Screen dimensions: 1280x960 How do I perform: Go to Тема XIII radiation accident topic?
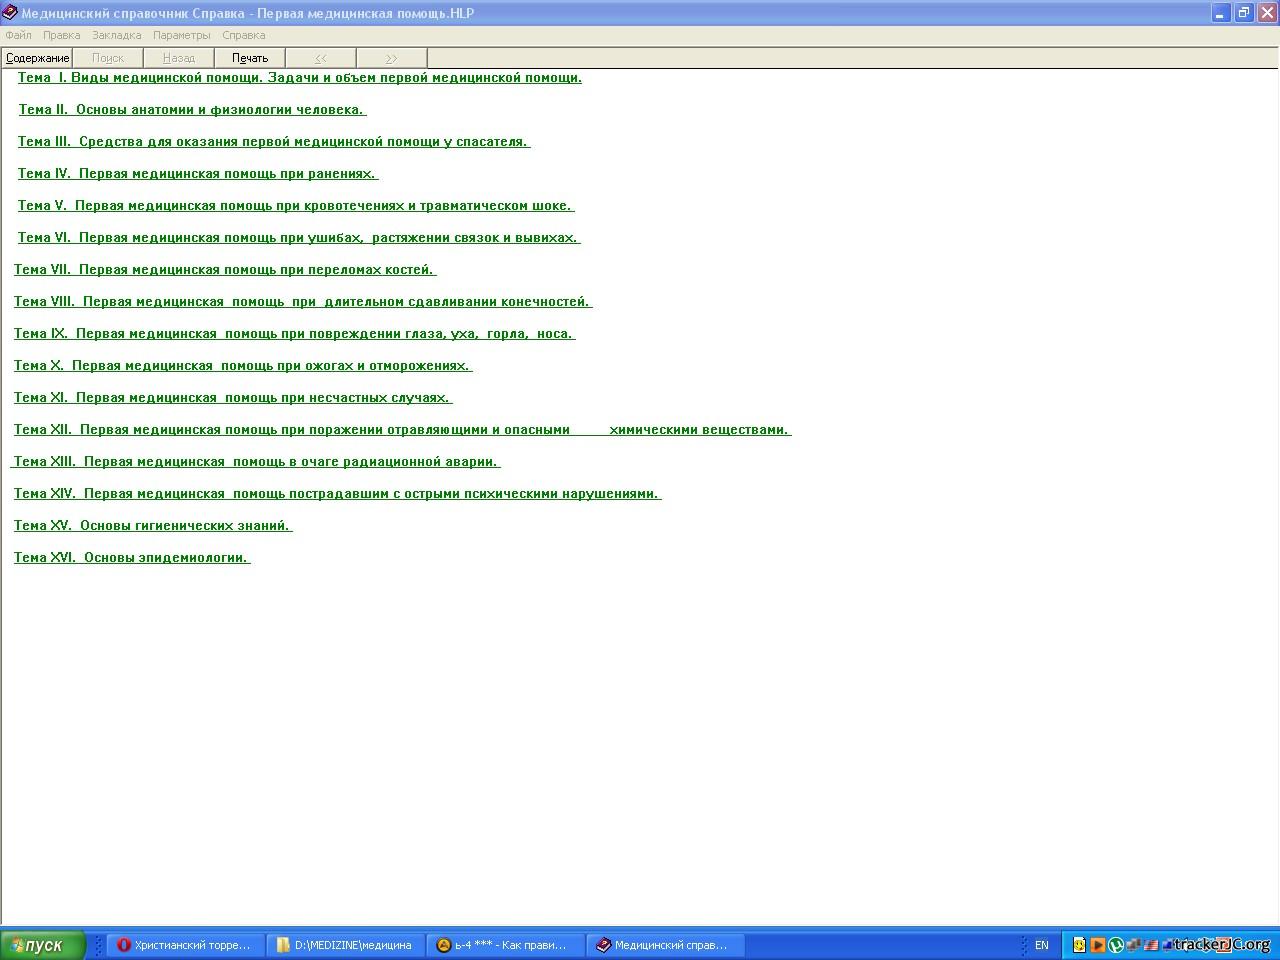254,462
